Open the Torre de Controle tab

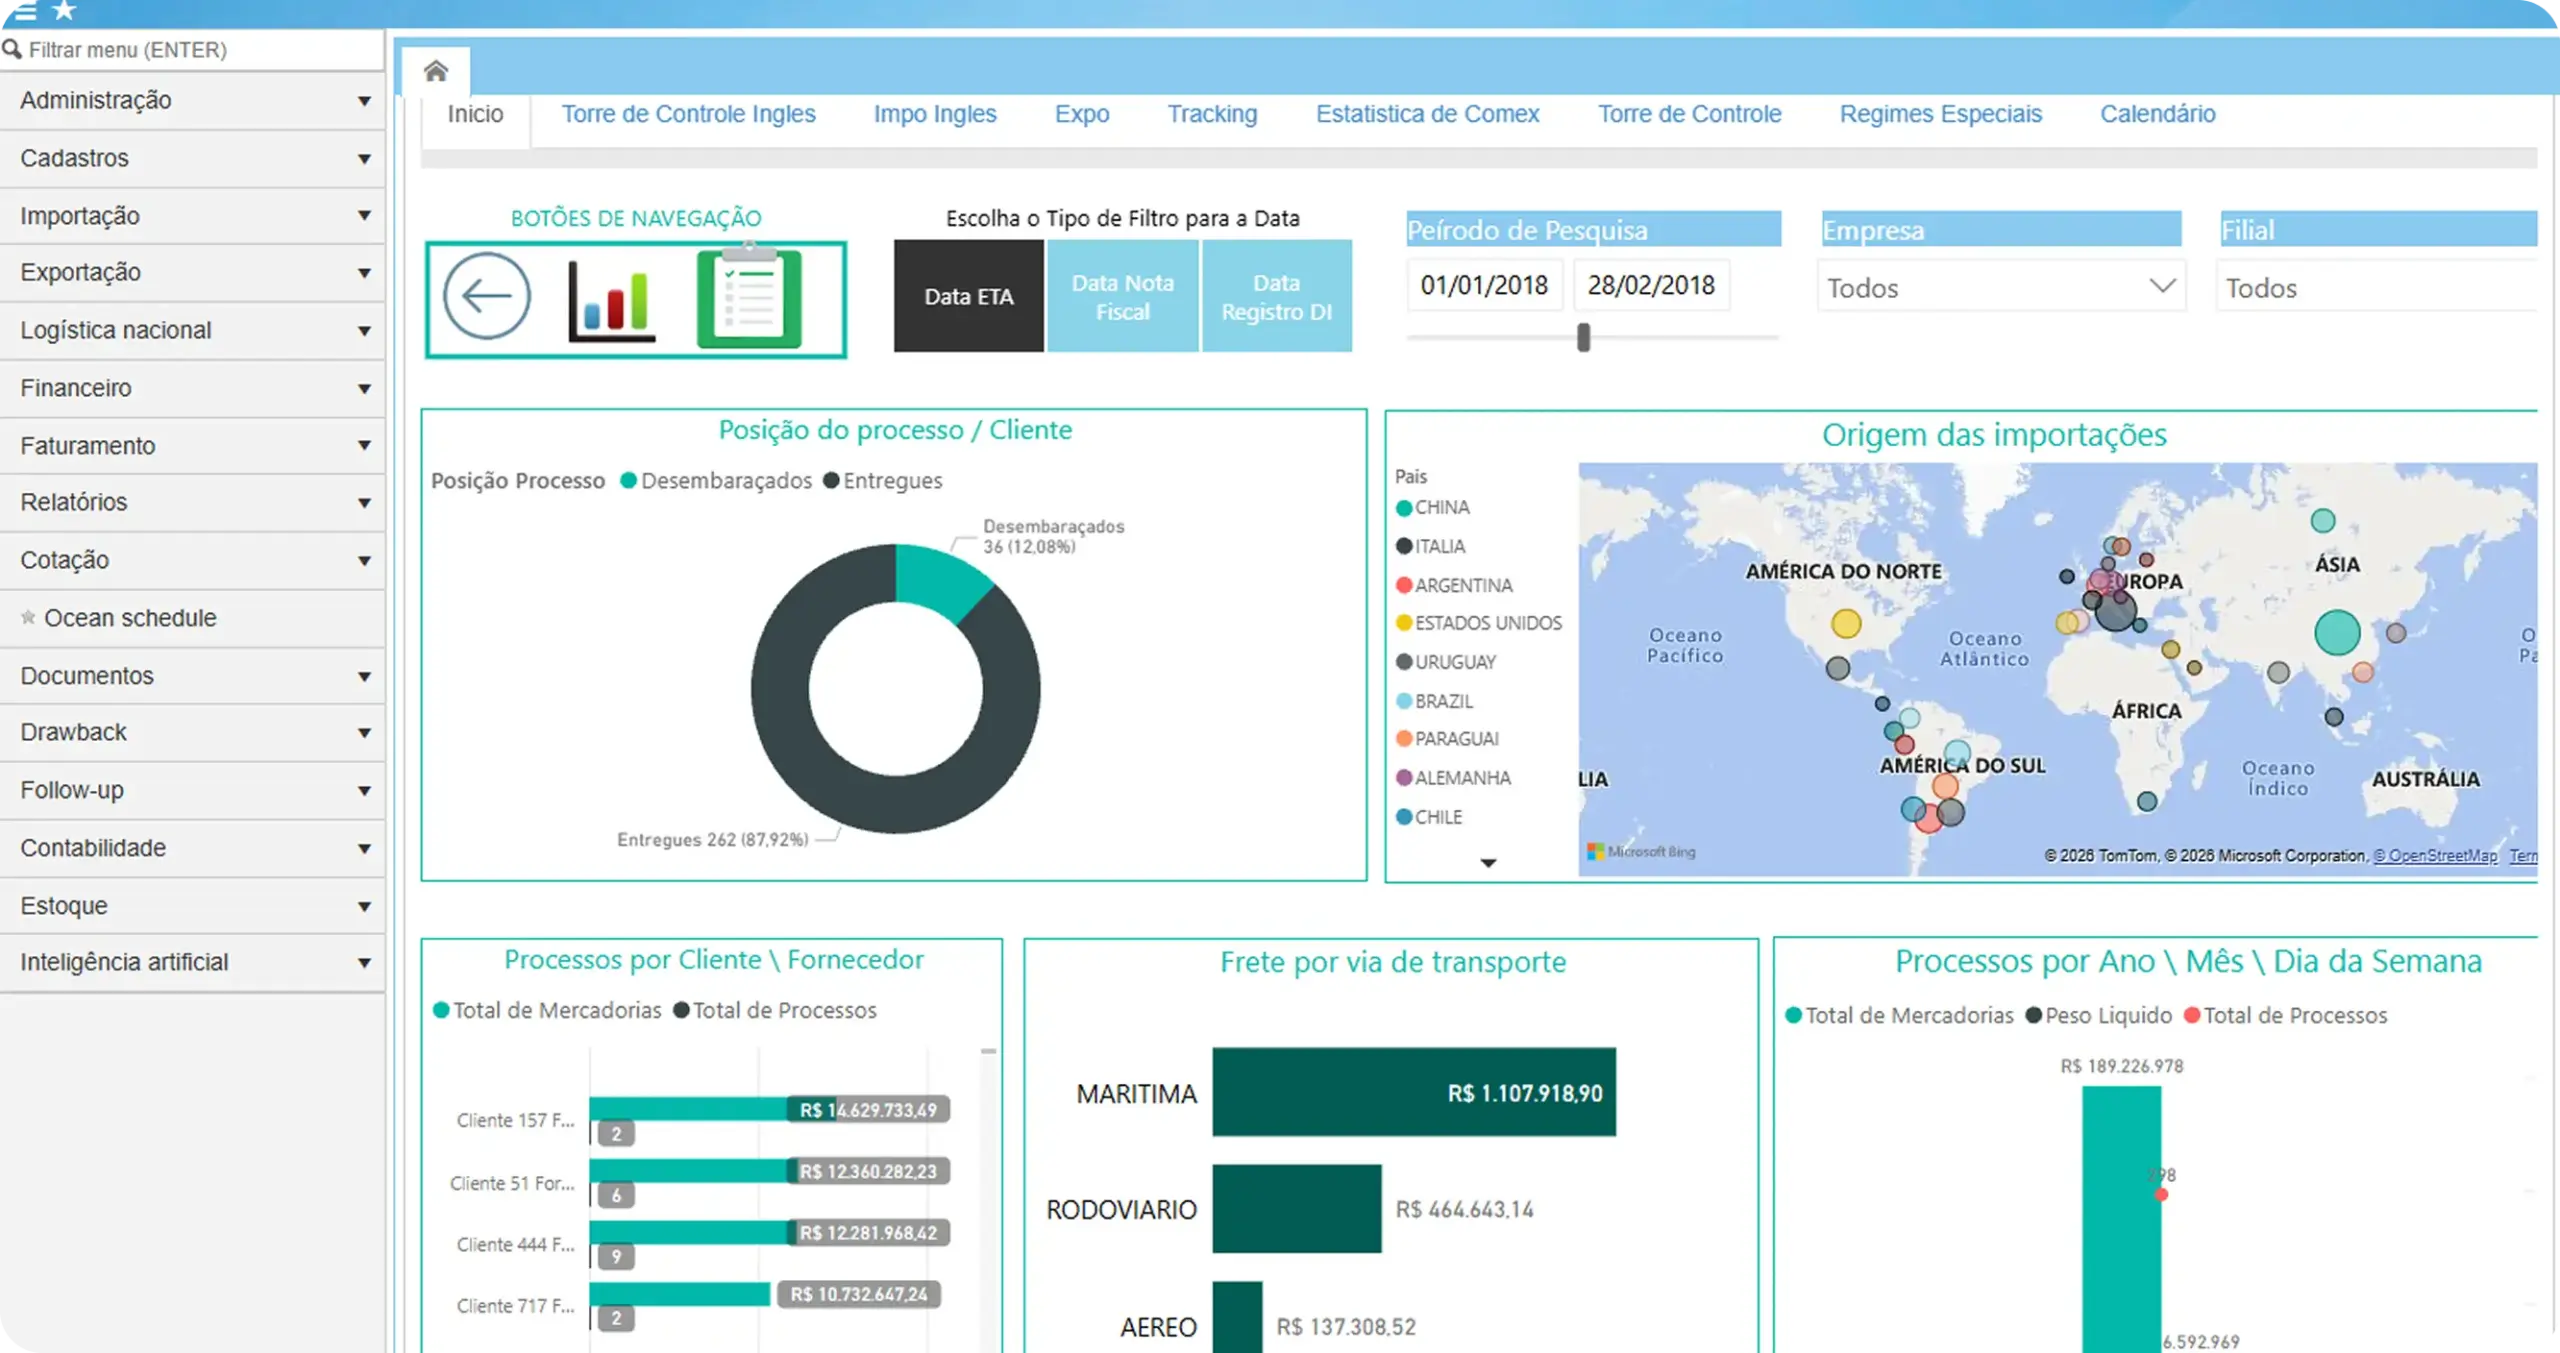click(x=1689, y=113)
